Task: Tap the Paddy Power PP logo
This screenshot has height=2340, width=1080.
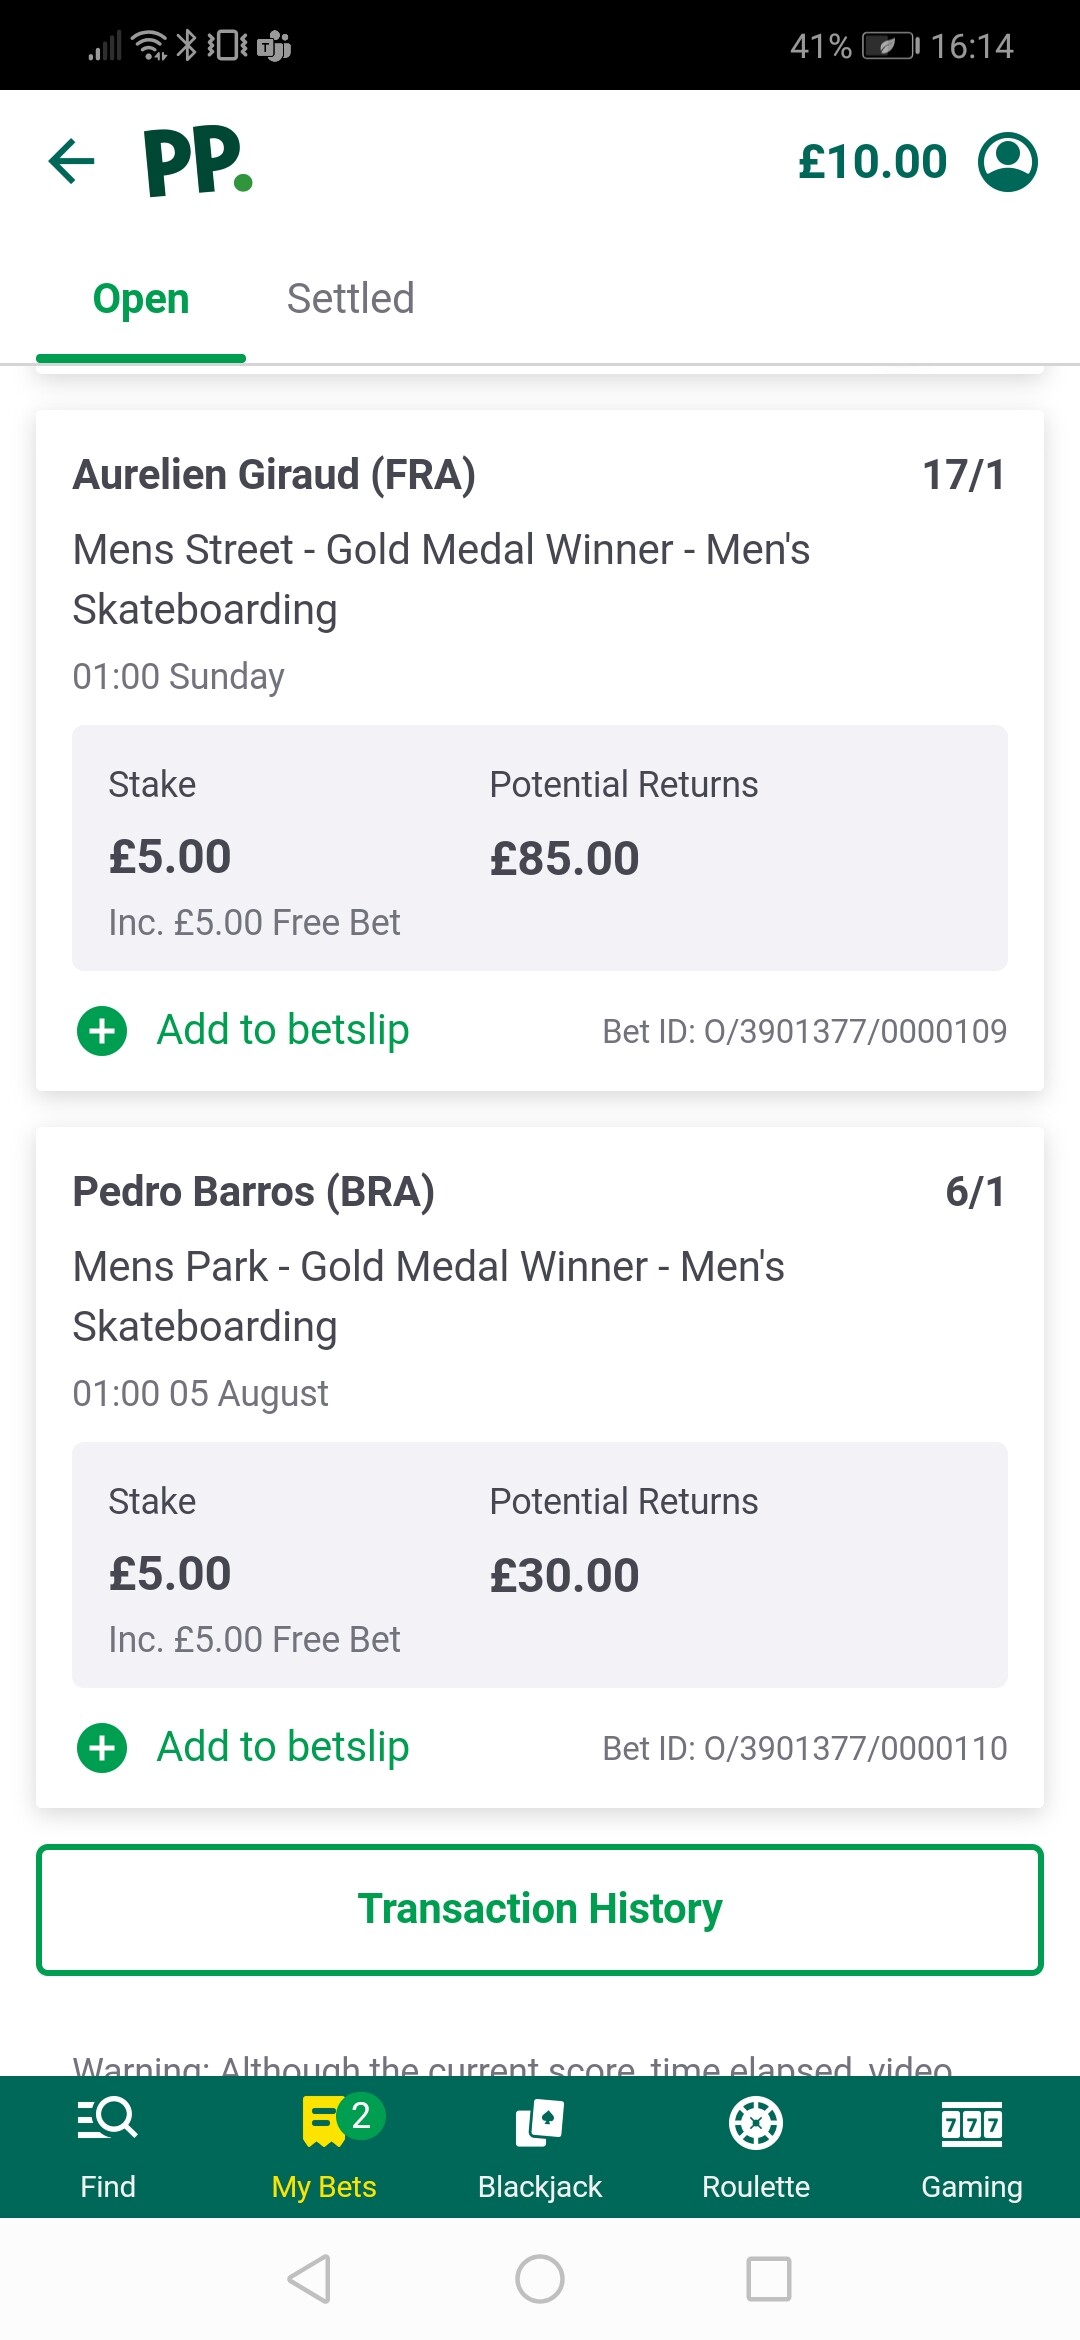Action: point(198,161)
